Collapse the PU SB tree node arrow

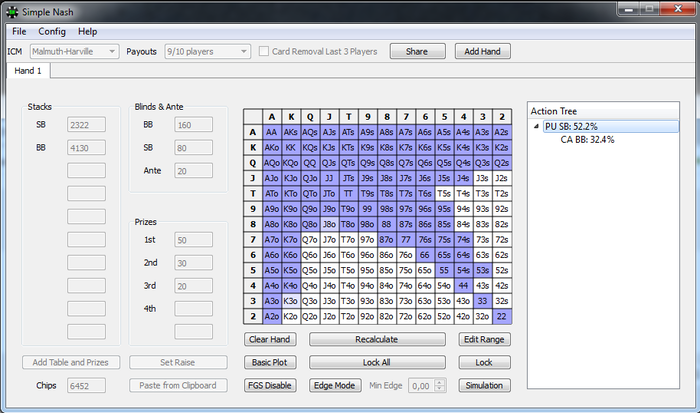click(536, 126)
